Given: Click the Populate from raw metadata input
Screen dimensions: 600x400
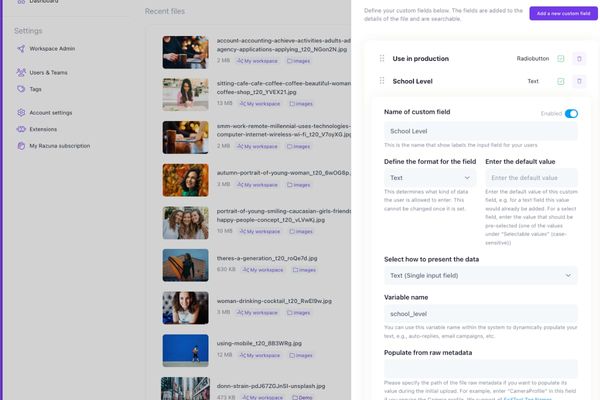Looking at the screenshot, I should (481, 369).
